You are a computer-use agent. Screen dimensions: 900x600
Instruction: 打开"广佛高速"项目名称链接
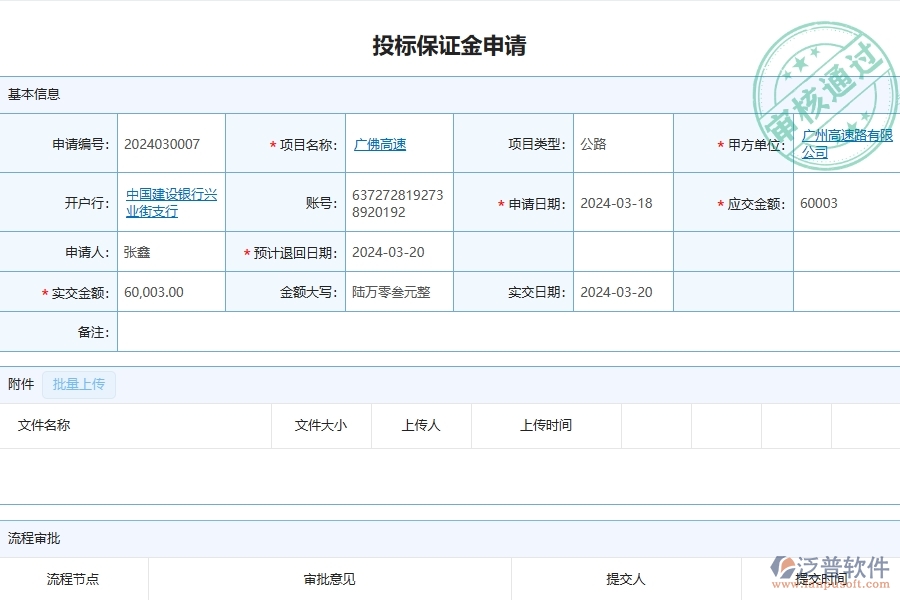point(379,143)
